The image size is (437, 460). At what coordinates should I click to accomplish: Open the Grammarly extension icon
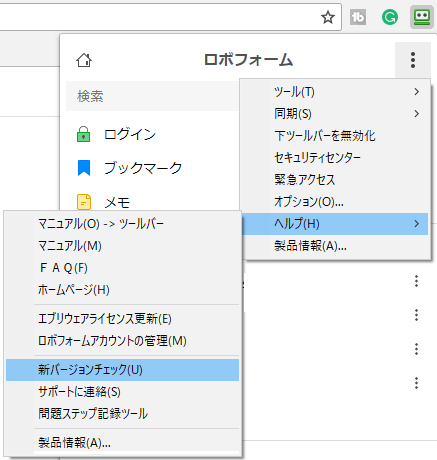pyautogui.click(x=390, y=17)
